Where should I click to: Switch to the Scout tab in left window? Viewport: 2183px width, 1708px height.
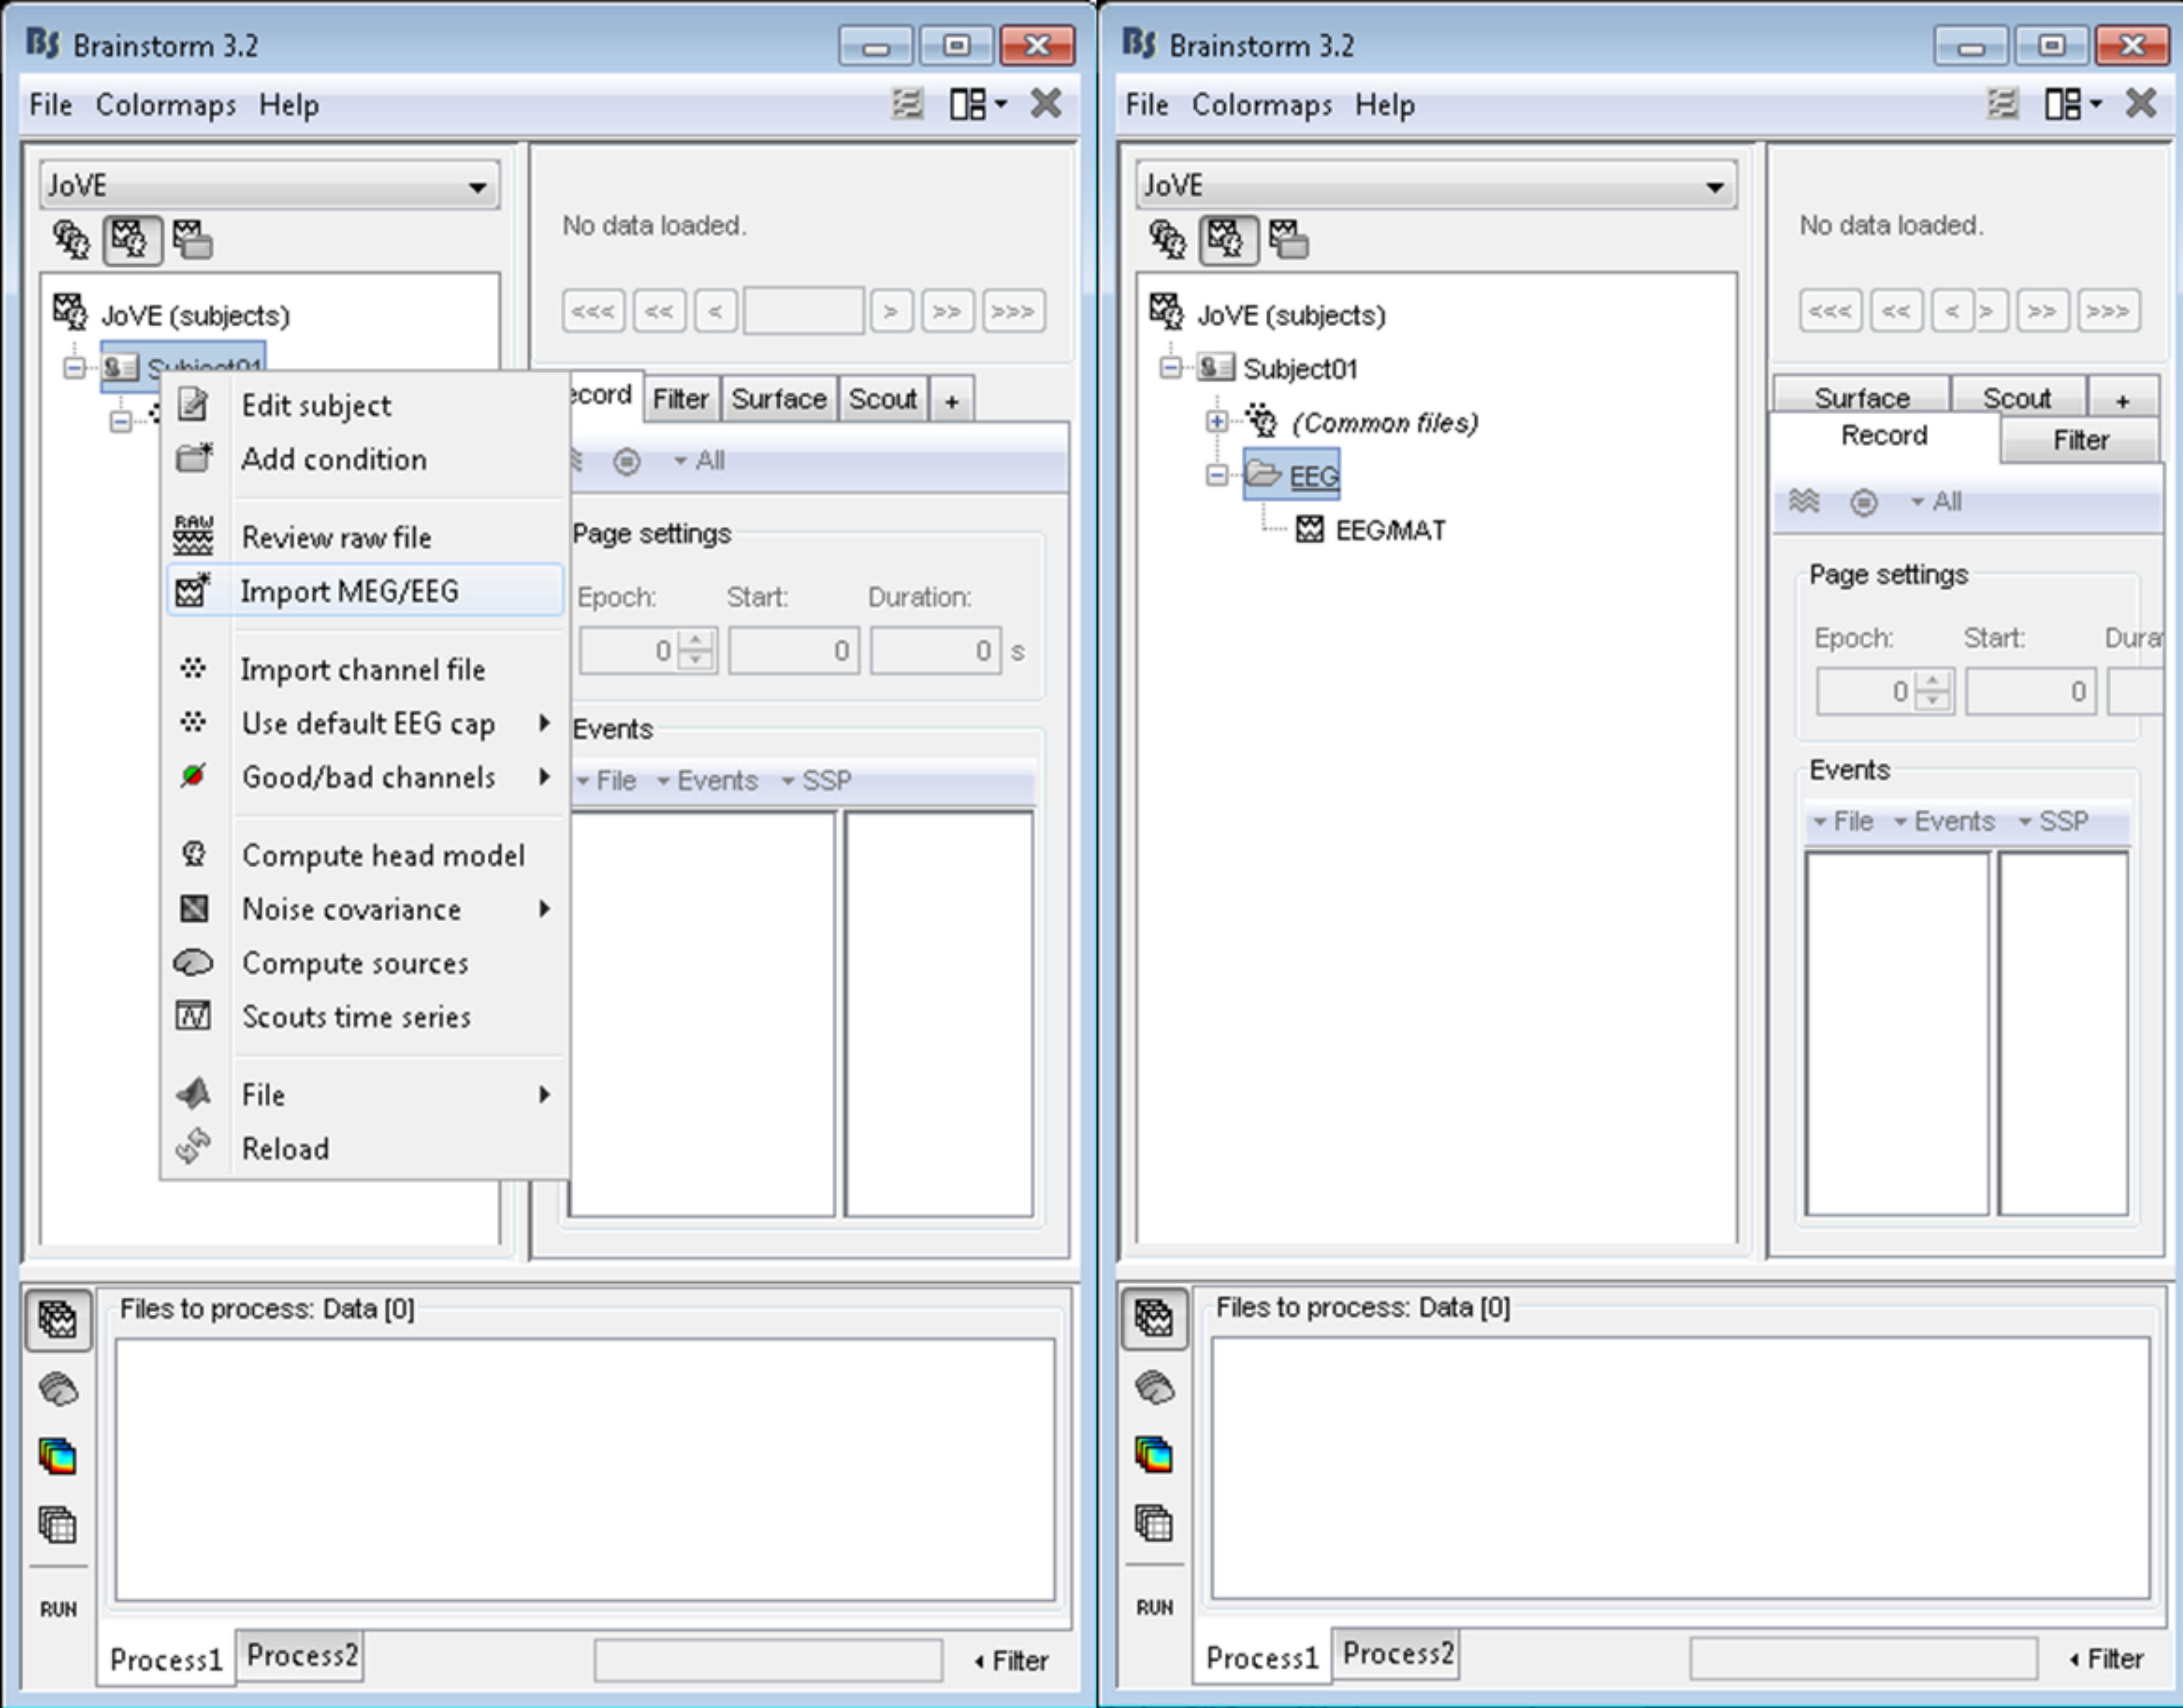pyautogui.click(x=882, y=399)
